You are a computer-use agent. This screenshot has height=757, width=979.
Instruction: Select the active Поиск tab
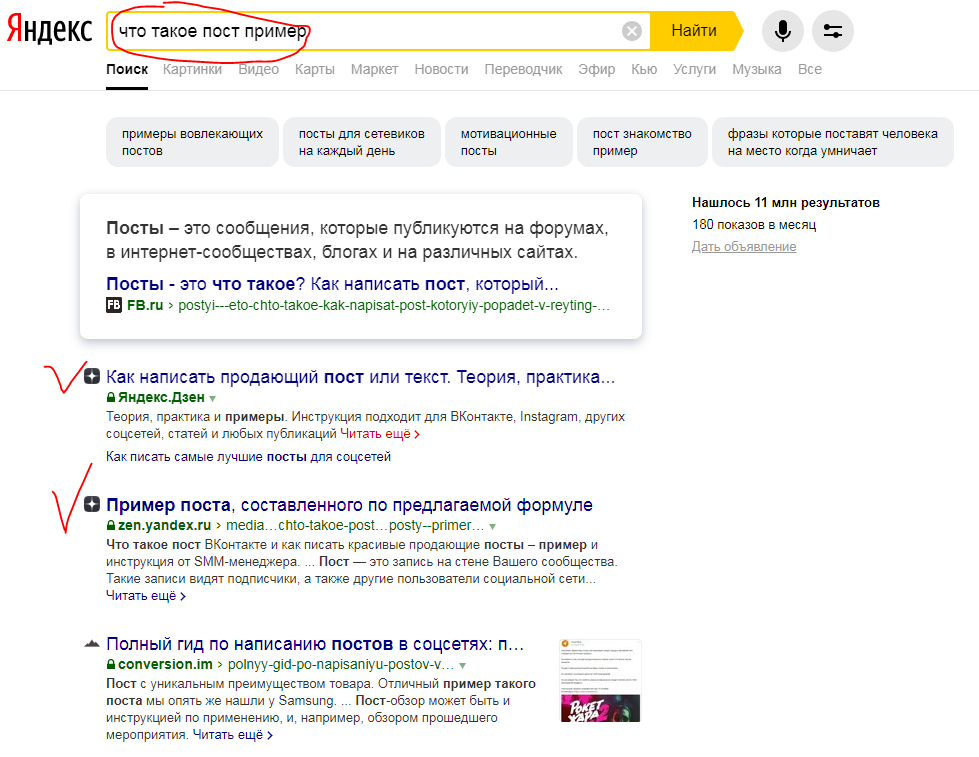point(127,69)
